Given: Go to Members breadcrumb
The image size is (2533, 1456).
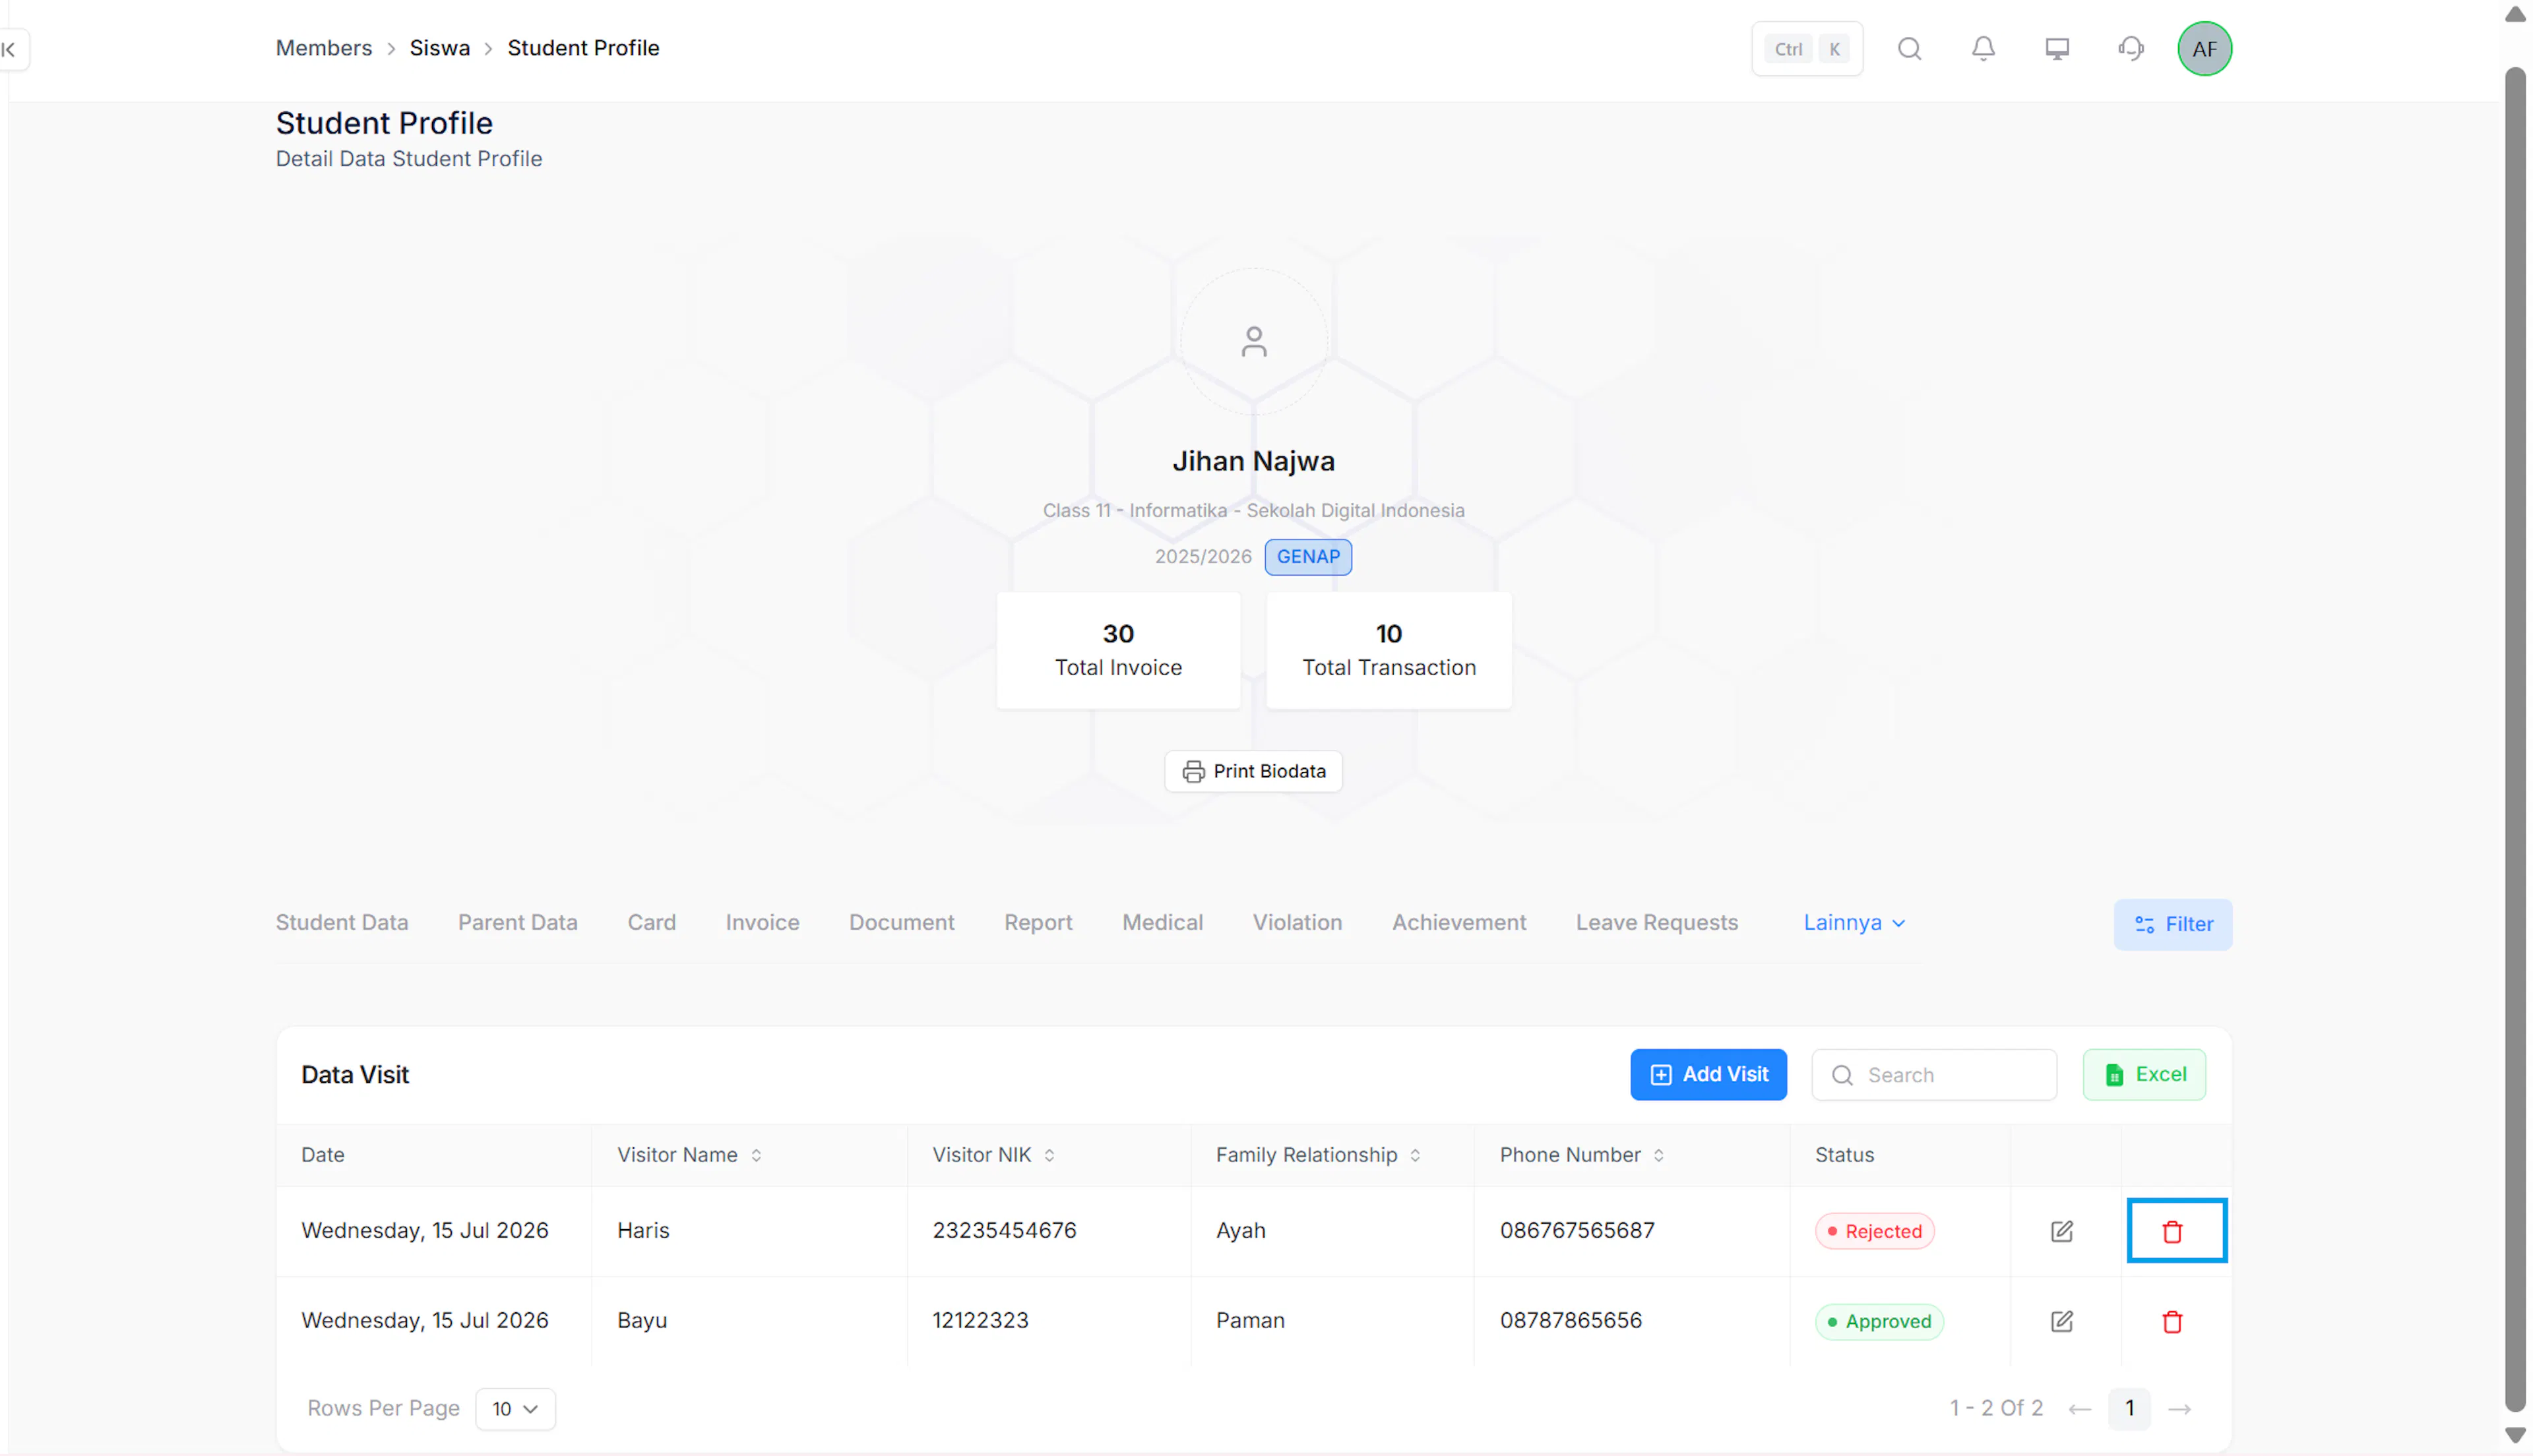Looking at the screenshot, I should 323,48.
